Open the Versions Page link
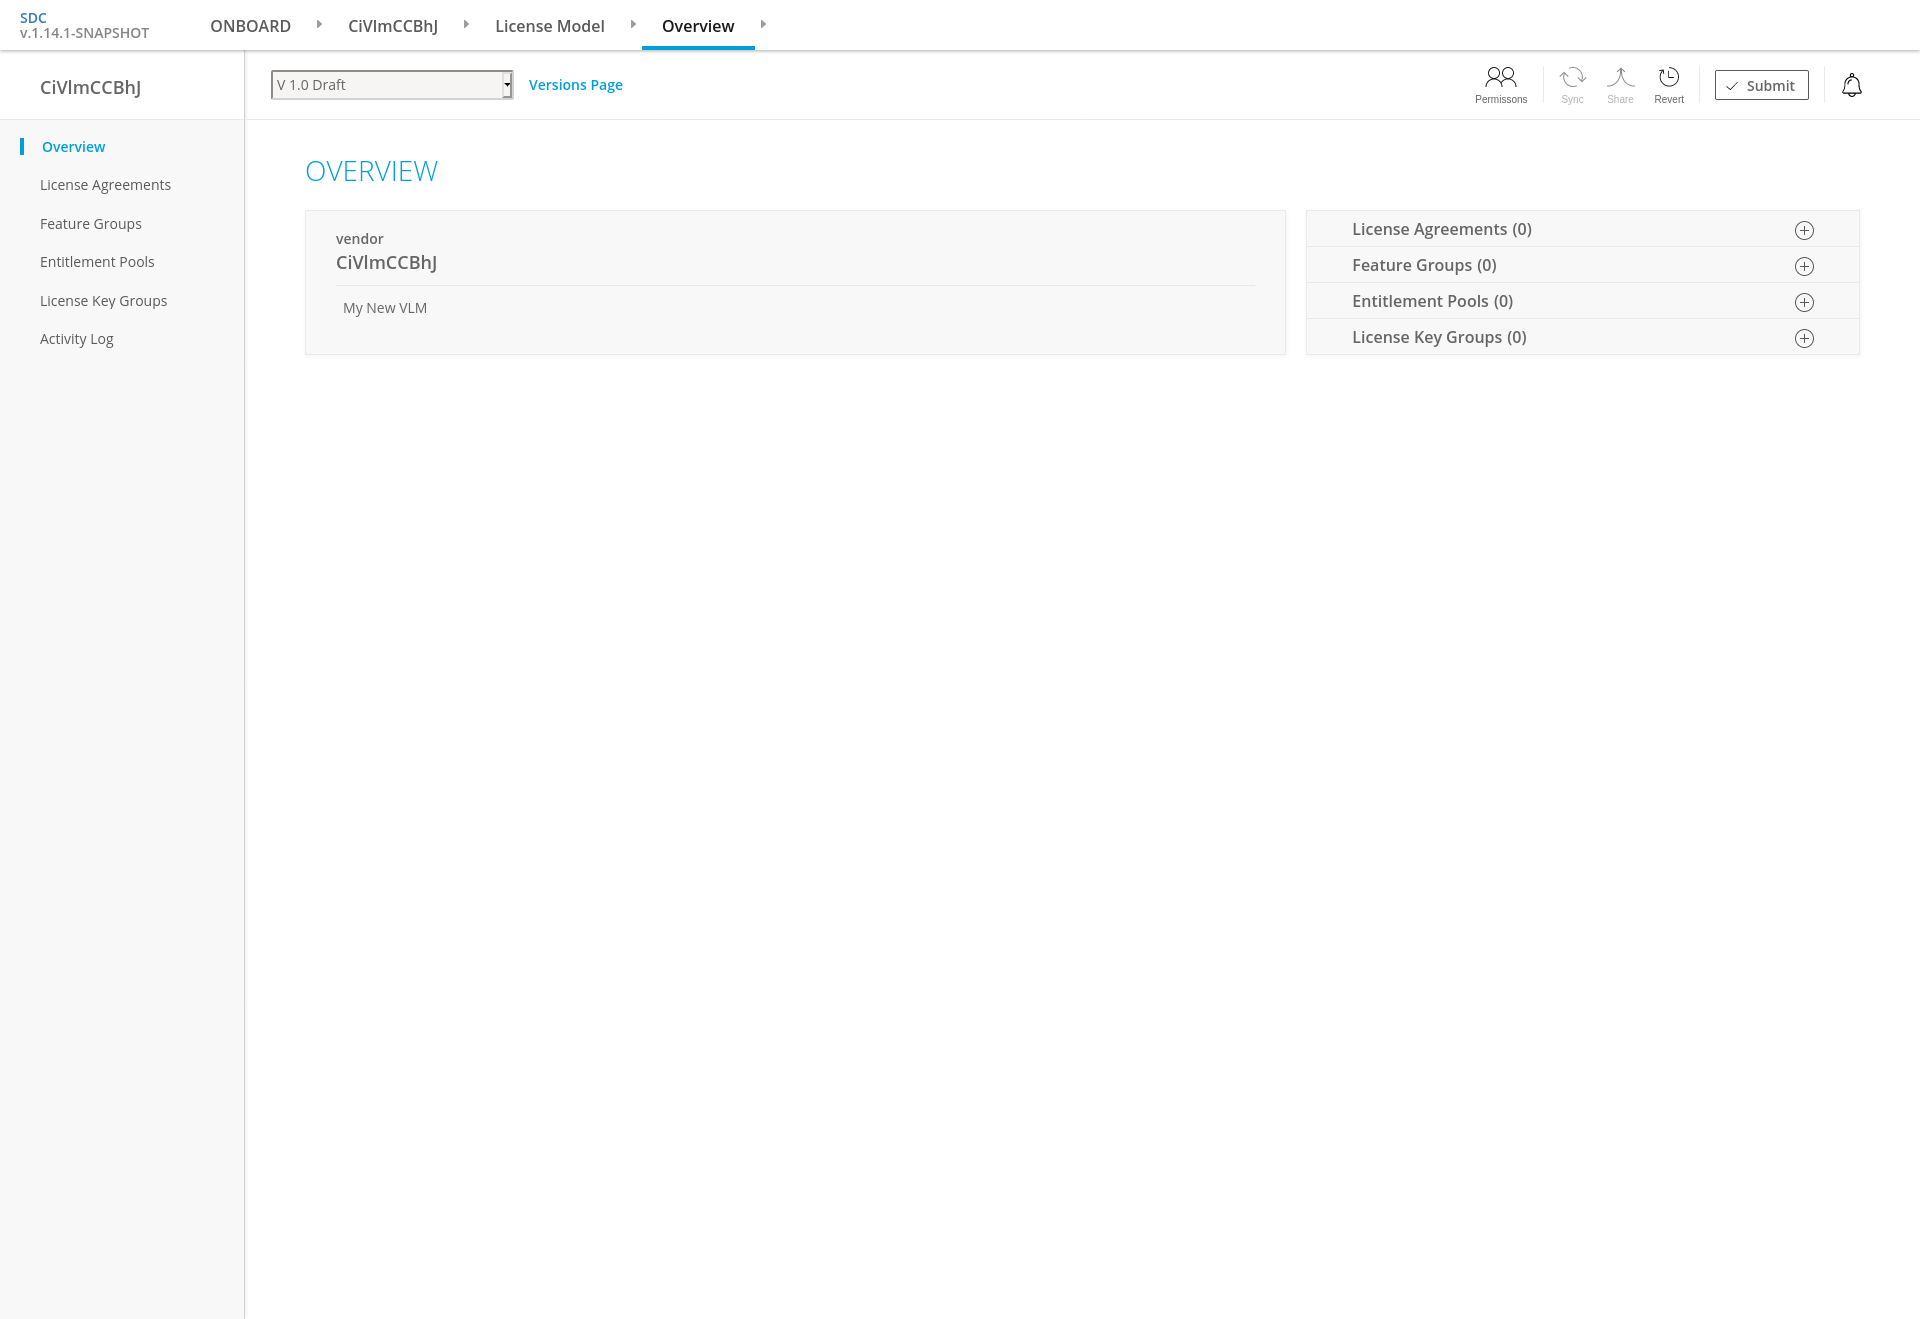The height and width of the screenshot is (1319, 1920). coord(575,85)
